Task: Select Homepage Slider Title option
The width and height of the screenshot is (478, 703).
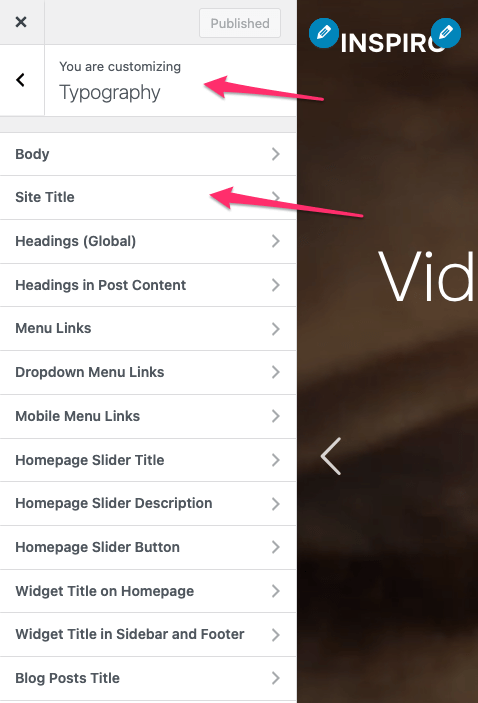Action: (148, 460)
